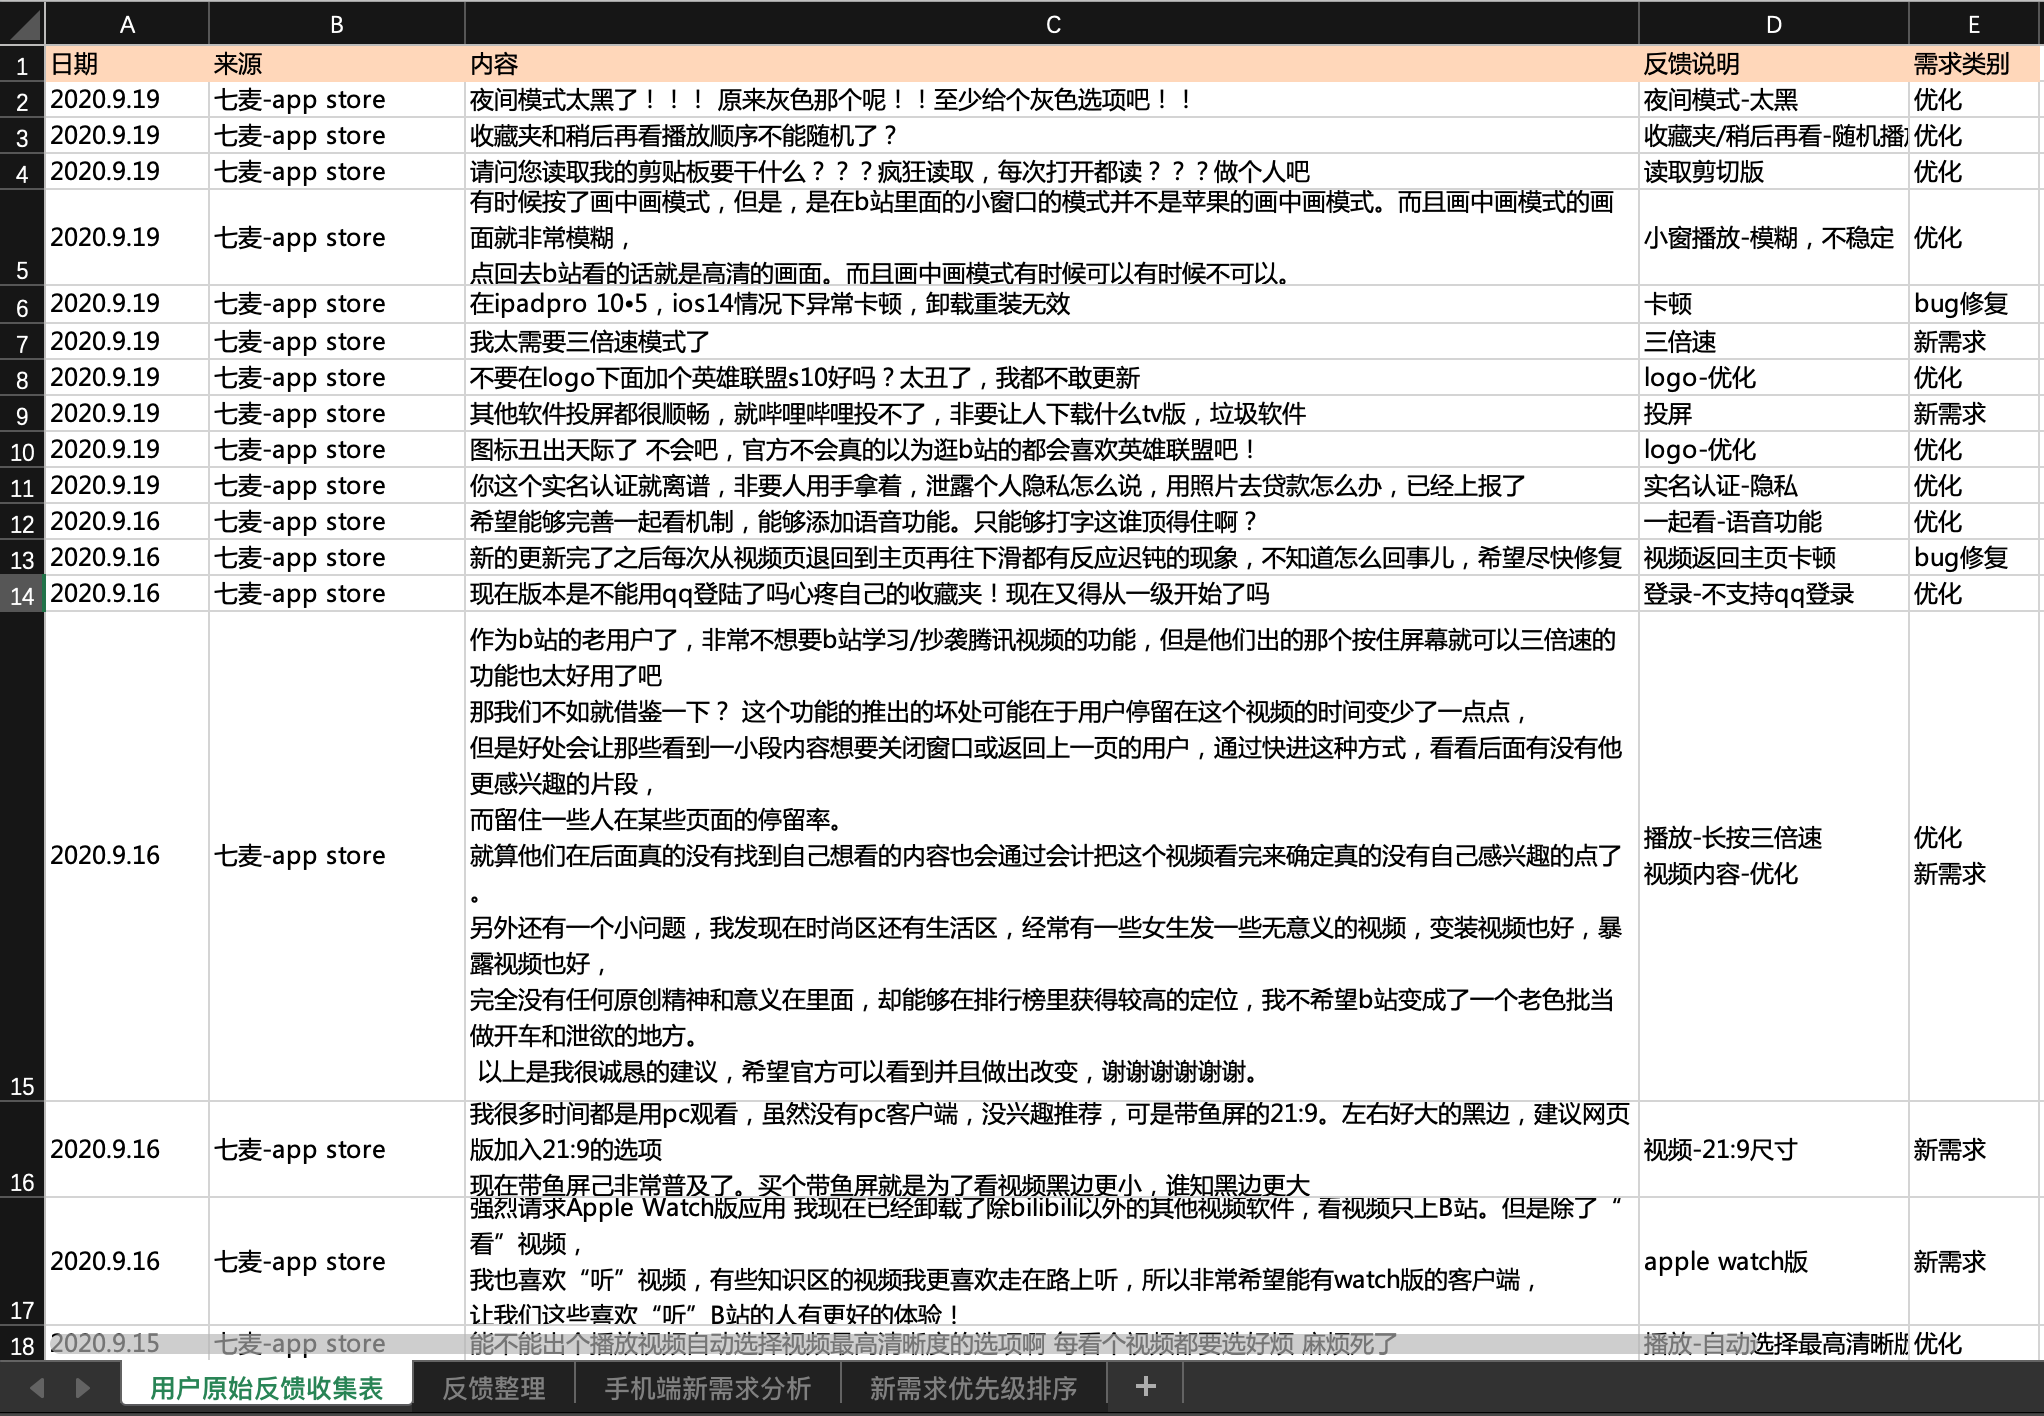Switch to the 反馈整理 sheet tab

494,1388
